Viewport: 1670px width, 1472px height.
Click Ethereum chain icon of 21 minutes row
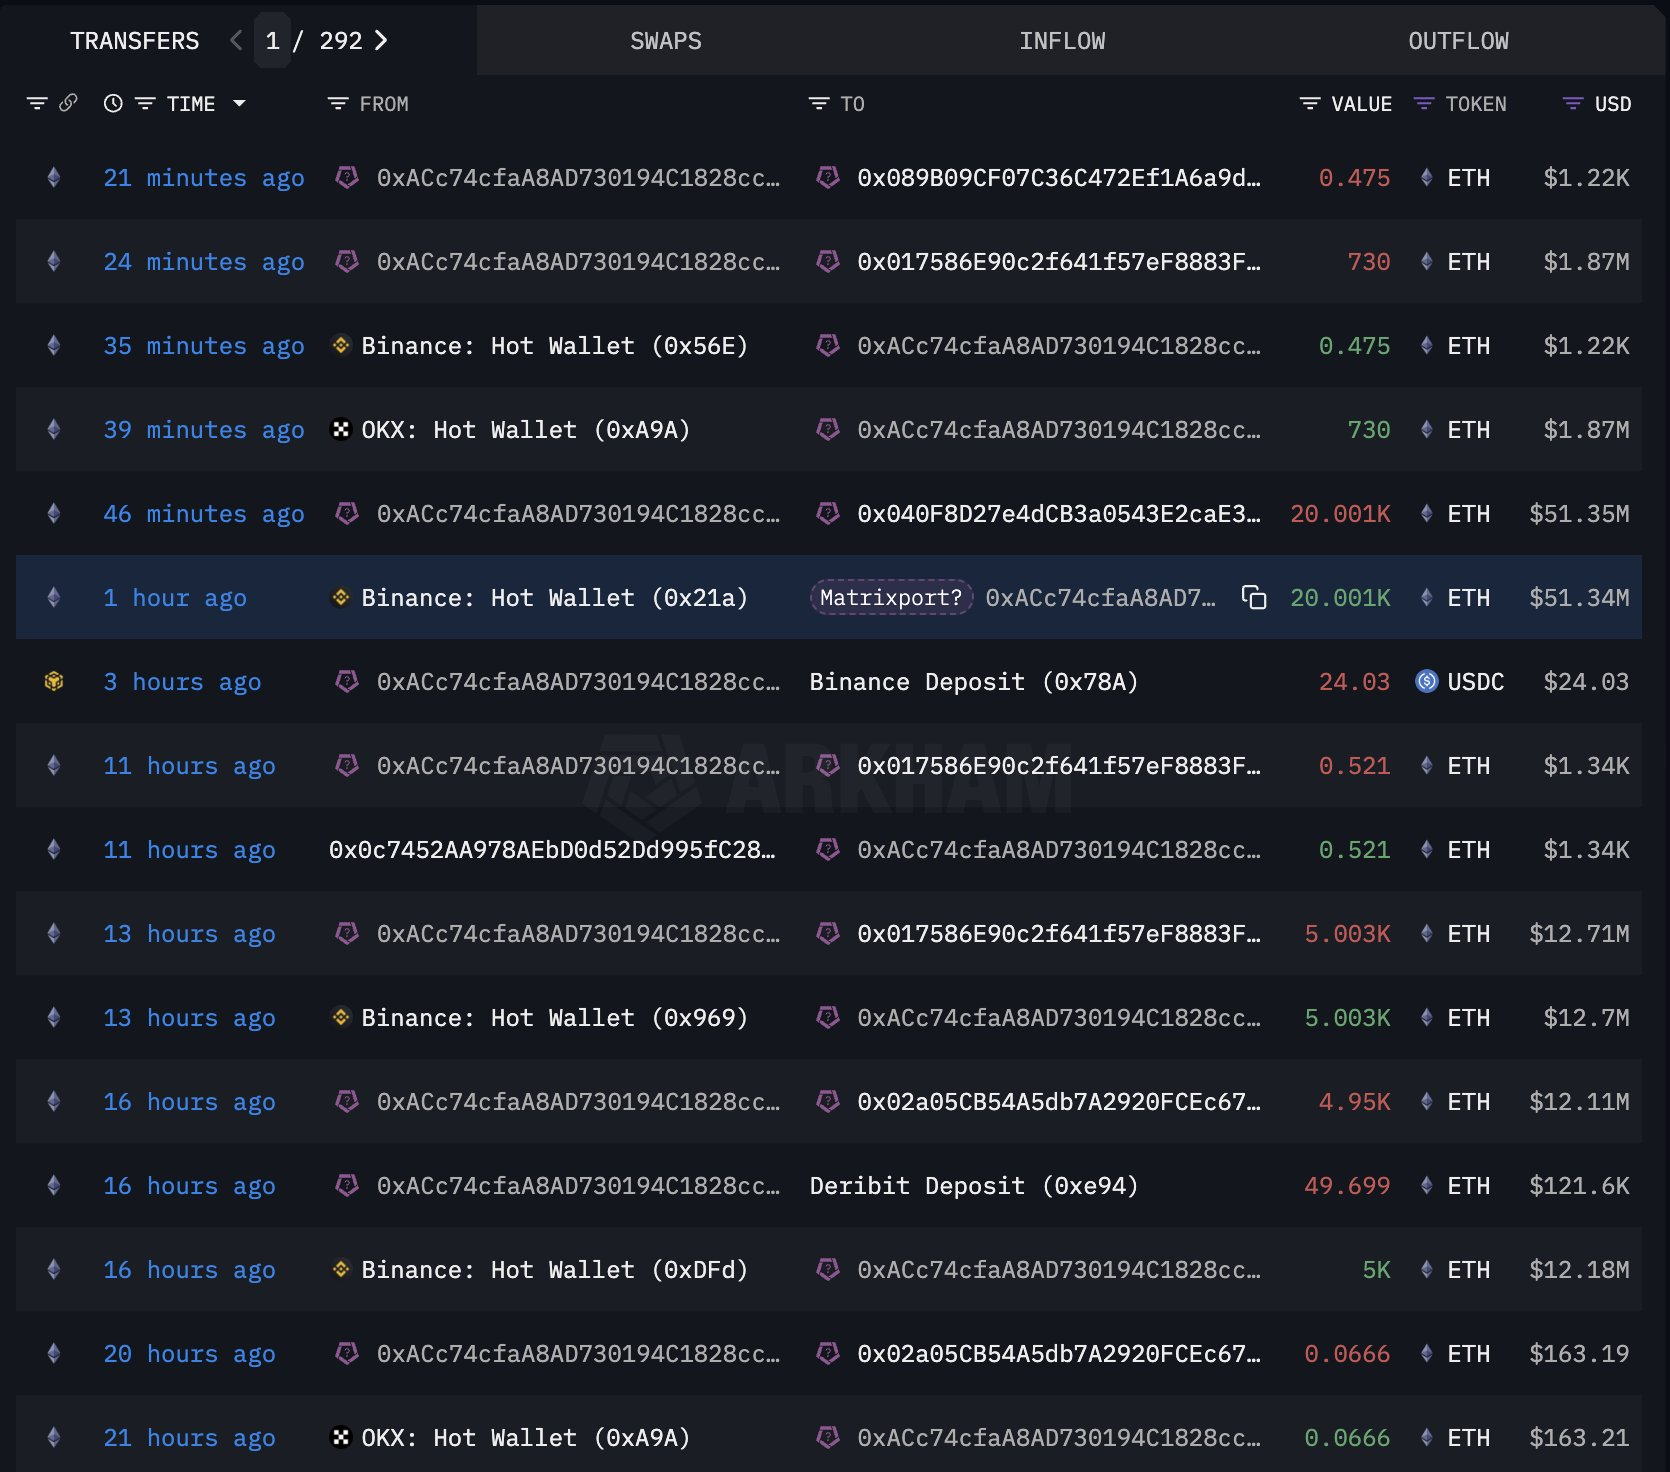(54, 177)
